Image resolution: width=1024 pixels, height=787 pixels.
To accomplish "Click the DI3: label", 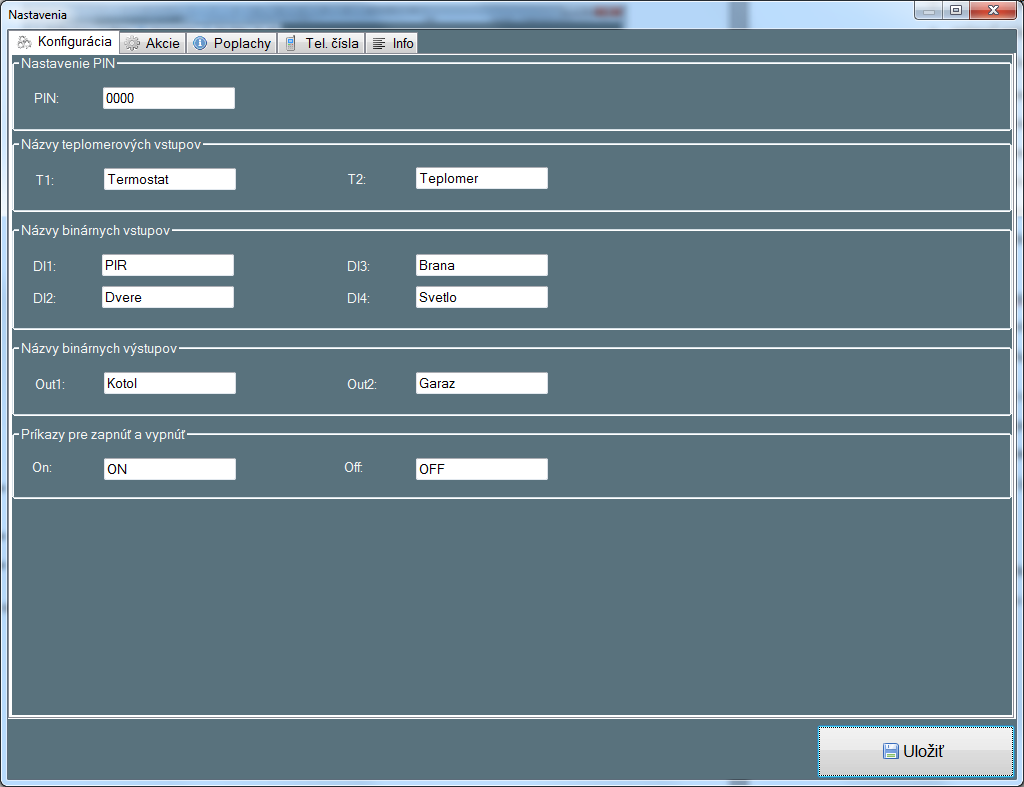I will [x=359, y=266].
